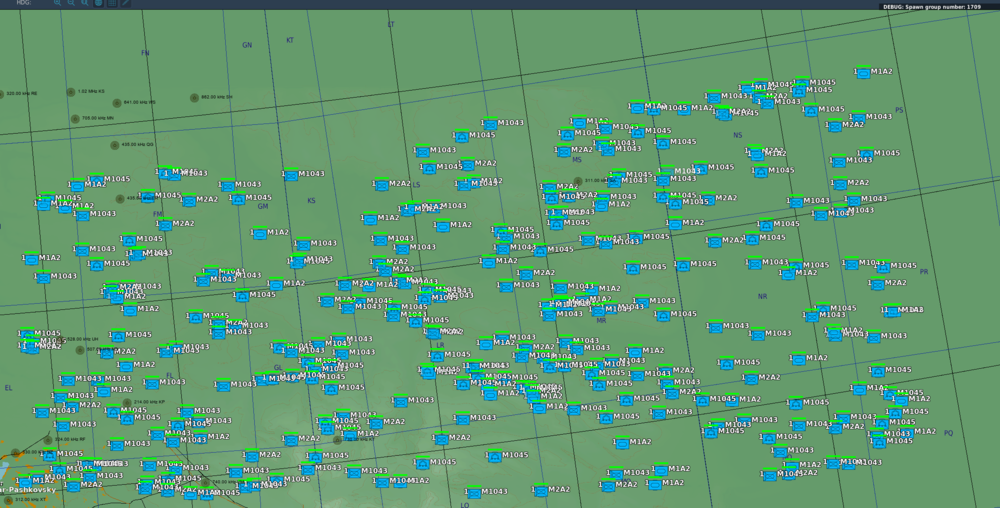Click the 1.02 MHz KS beacon icon
The height and width of the screenshot is (508, 1000).
pos(71,92)
